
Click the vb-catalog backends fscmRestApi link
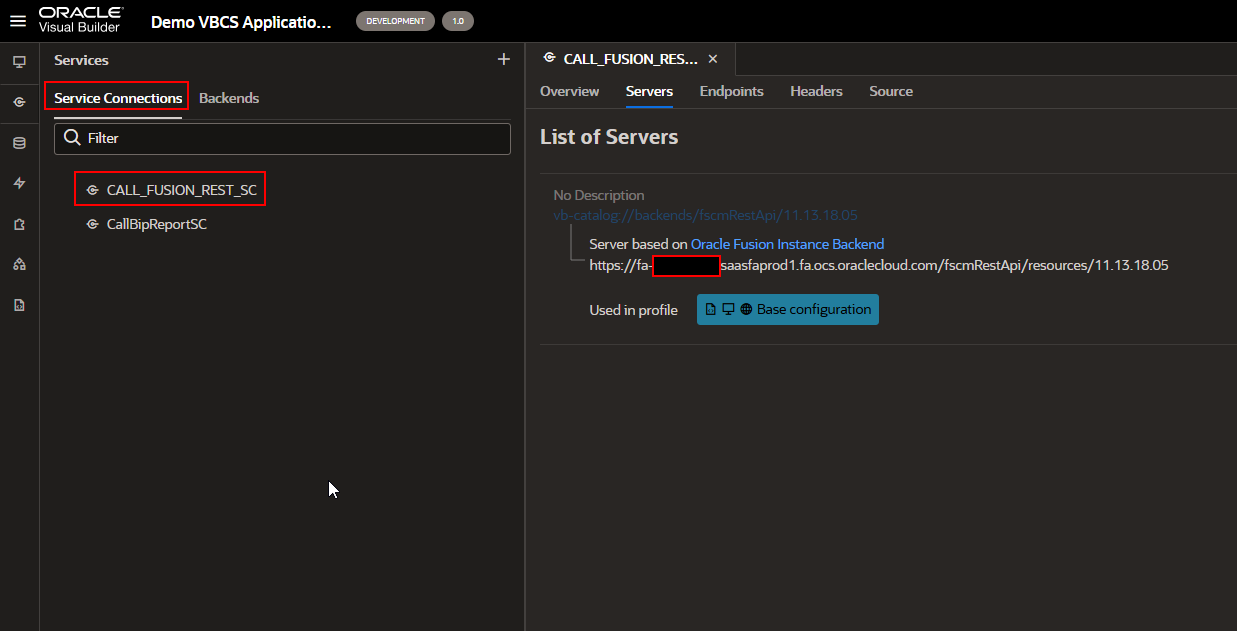(x=706, y=215)
